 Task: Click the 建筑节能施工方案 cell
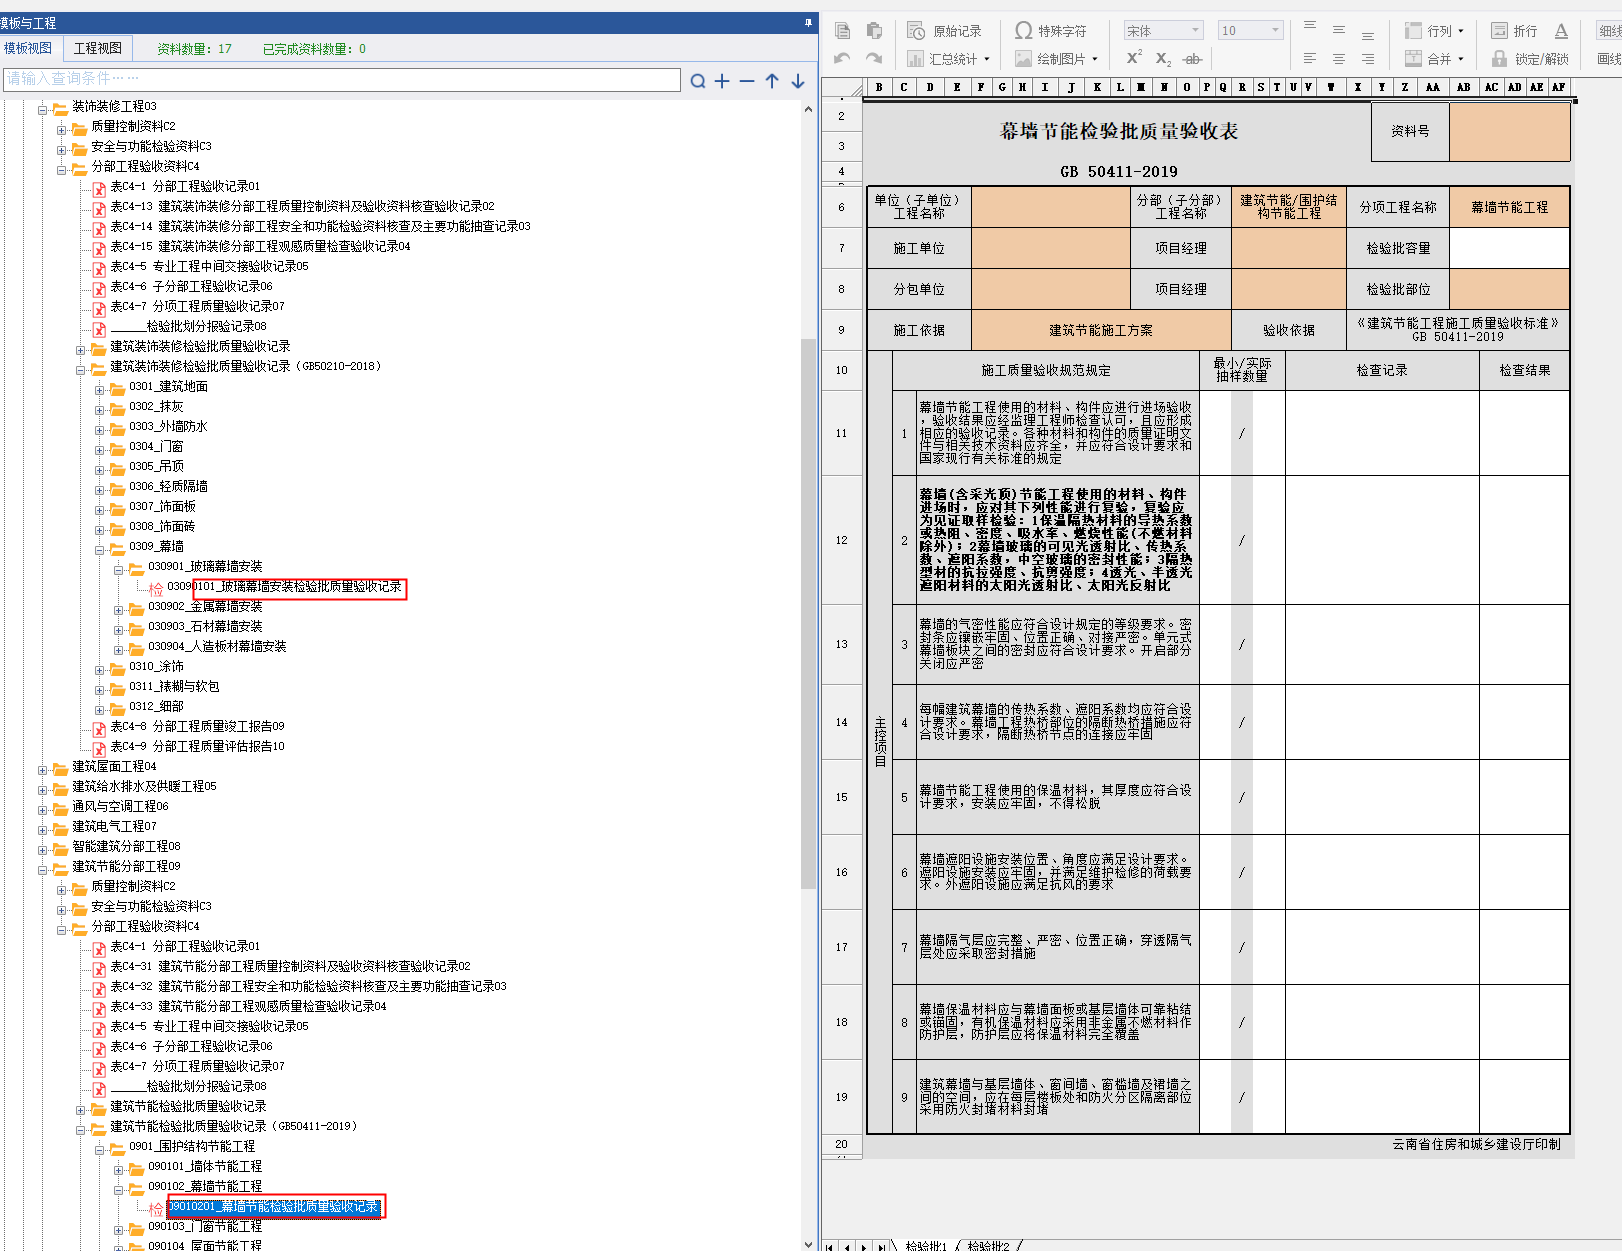coord(1100,330)
